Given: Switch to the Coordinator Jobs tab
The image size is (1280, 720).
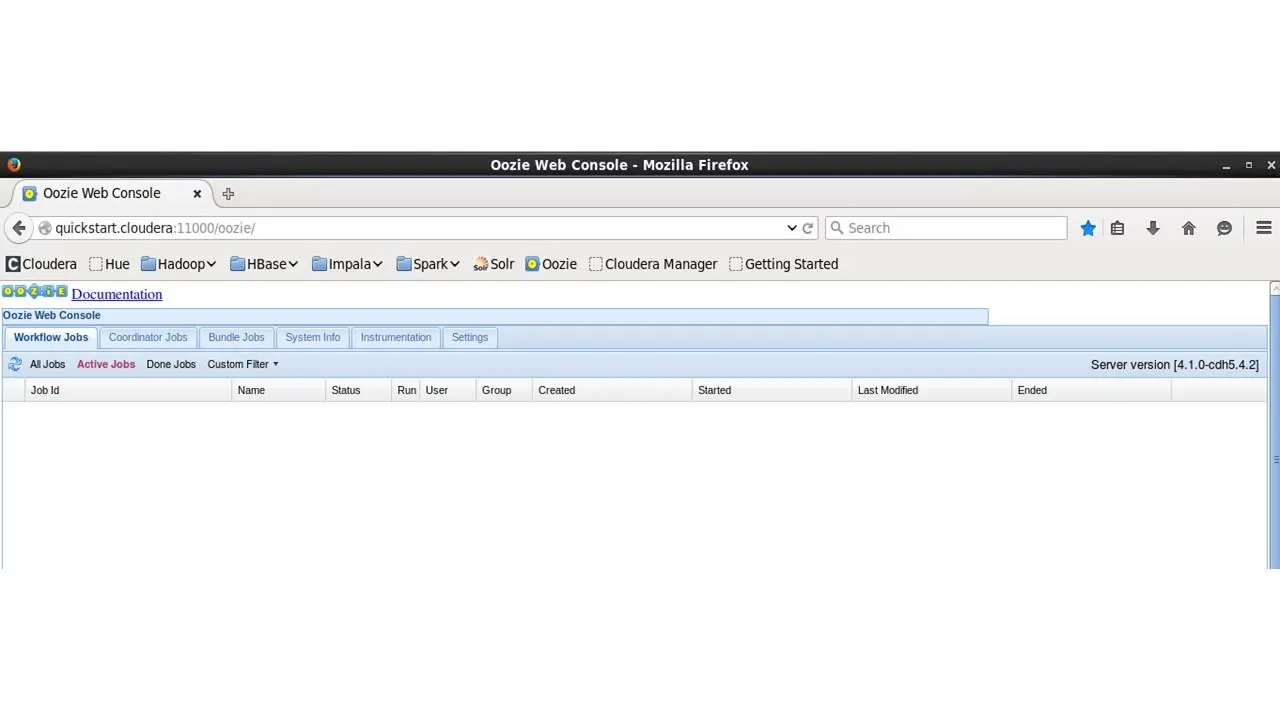Looking at the screenshot, I should click(148, 338).
